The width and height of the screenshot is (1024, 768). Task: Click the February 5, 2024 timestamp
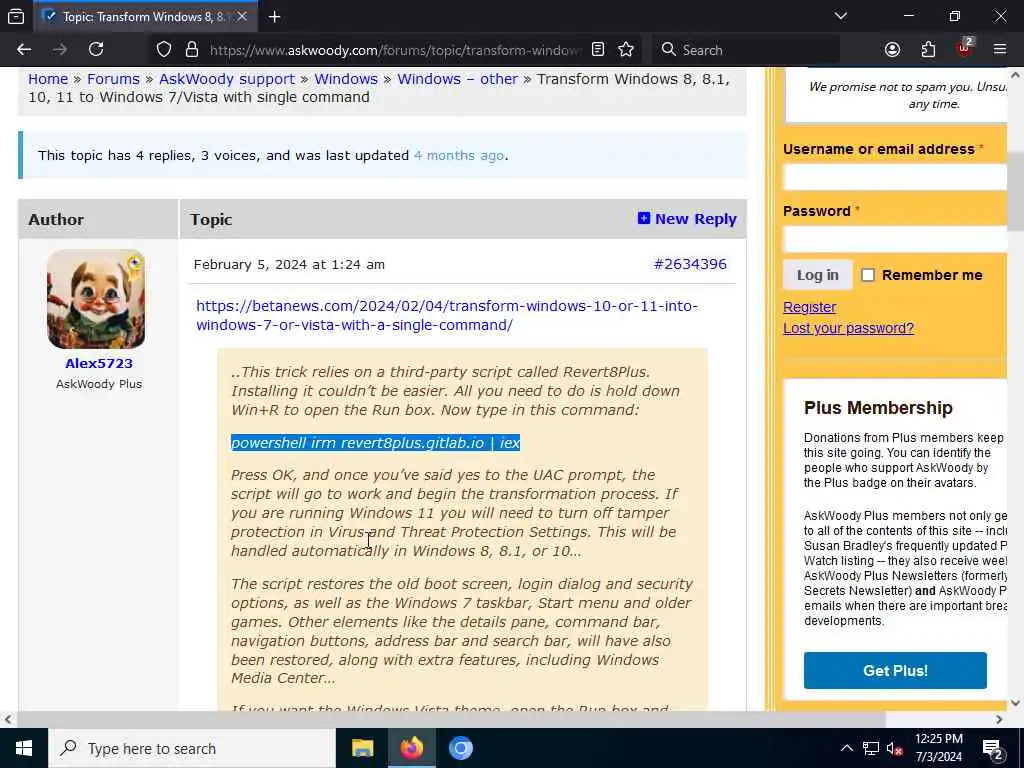tap(289, 264)
